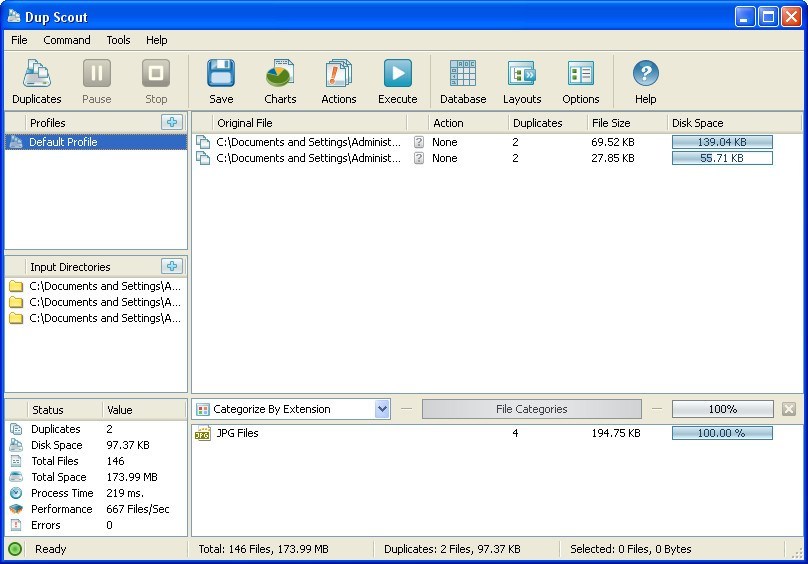Image resolution: width=808 pixels, height=564 pixels.
Task: Sort by the File Size column header
Action: [611, 123]
